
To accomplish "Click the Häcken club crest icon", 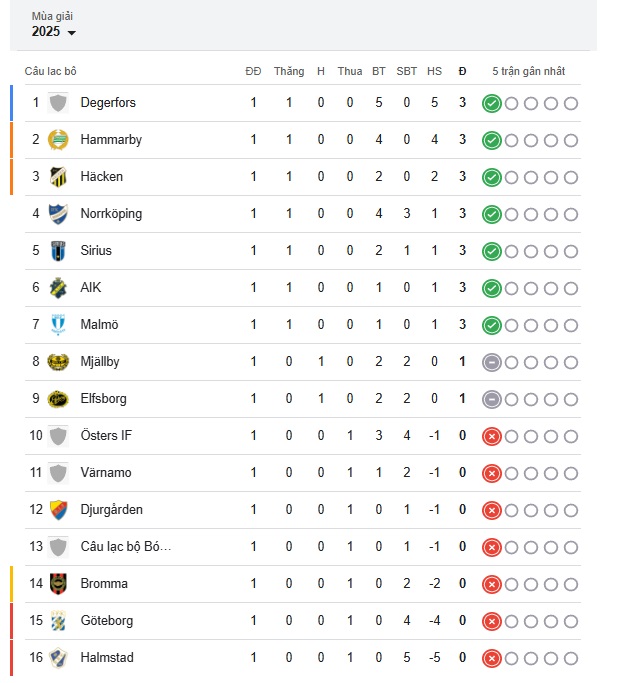I will click(58, 177).
